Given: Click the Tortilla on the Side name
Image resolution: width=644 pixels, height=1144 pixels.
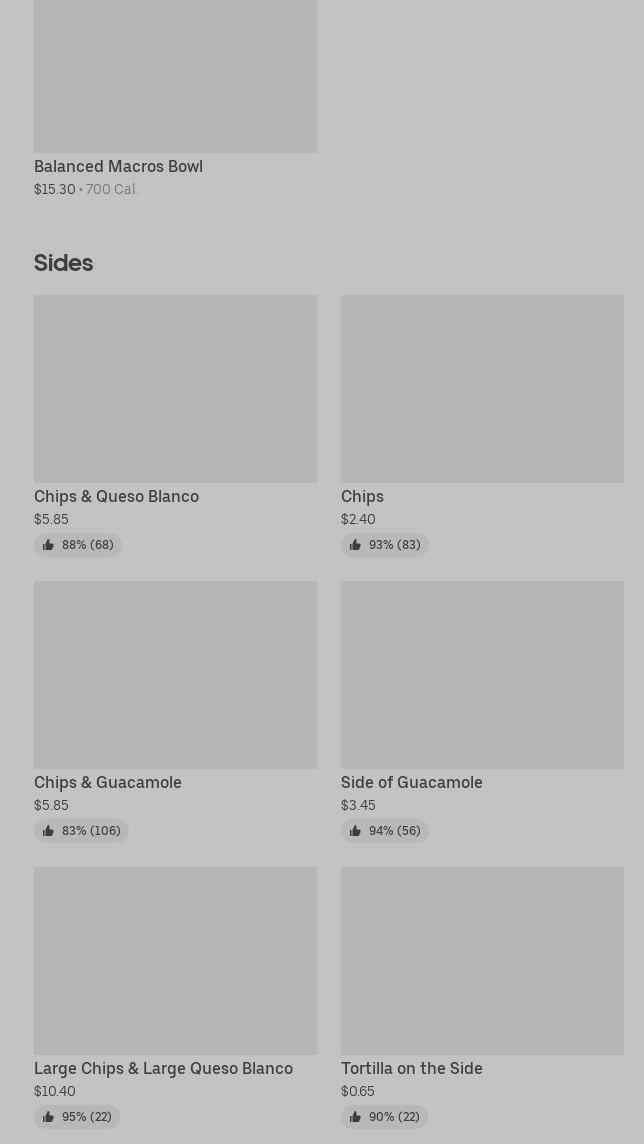Looking at the screenshot, I should (x=411, y=1069).
